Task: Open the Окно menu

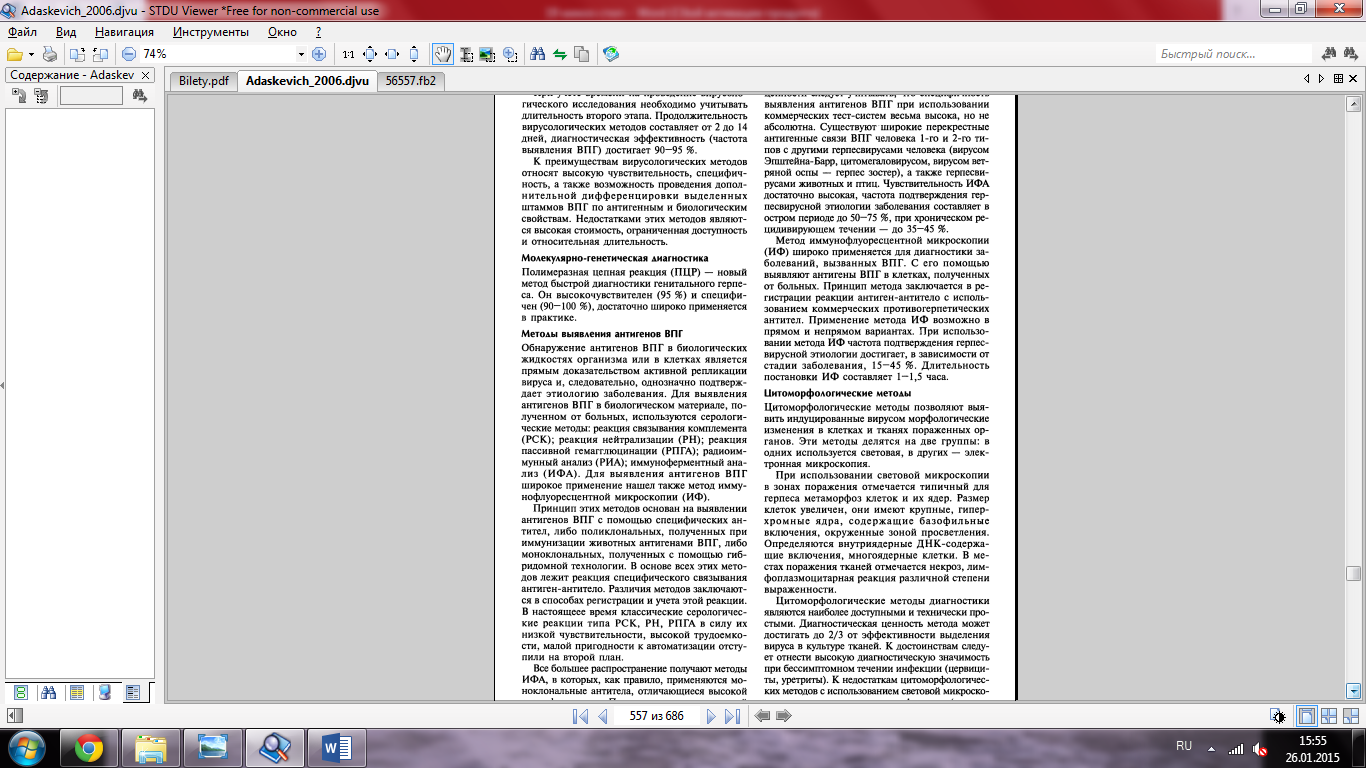Action: coord(283,32)
